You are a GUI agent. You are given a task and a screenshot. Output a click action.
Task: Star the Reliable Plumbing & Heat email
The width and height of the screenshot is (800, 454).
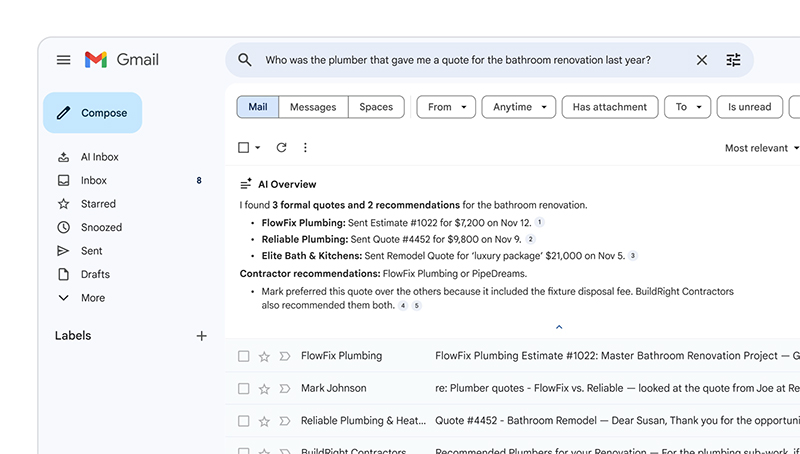point(264,421)
